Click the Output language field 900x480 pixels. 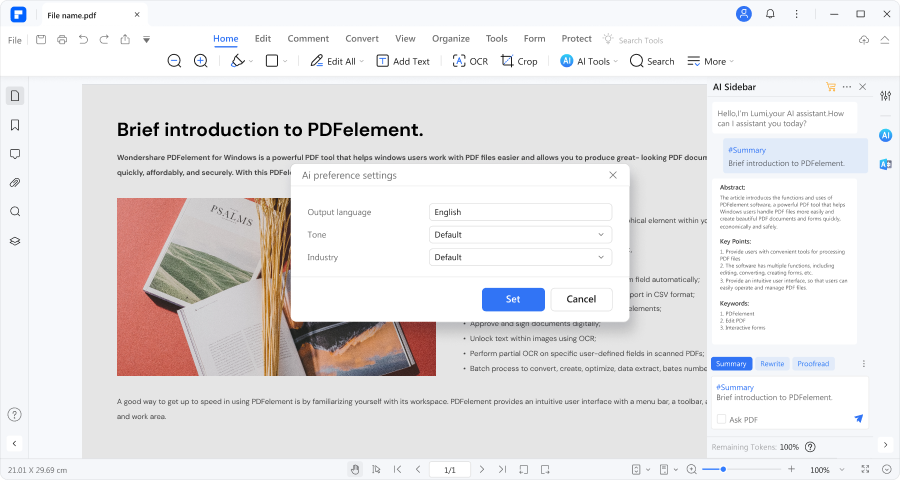(520, 212)
